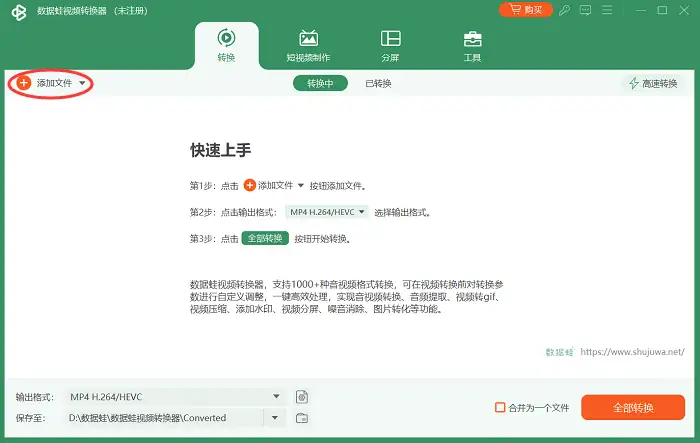The height and width of the screenshot is (443, 700).
Task: Click the app logo icon in title bar
Action: (x=19, y=13)
